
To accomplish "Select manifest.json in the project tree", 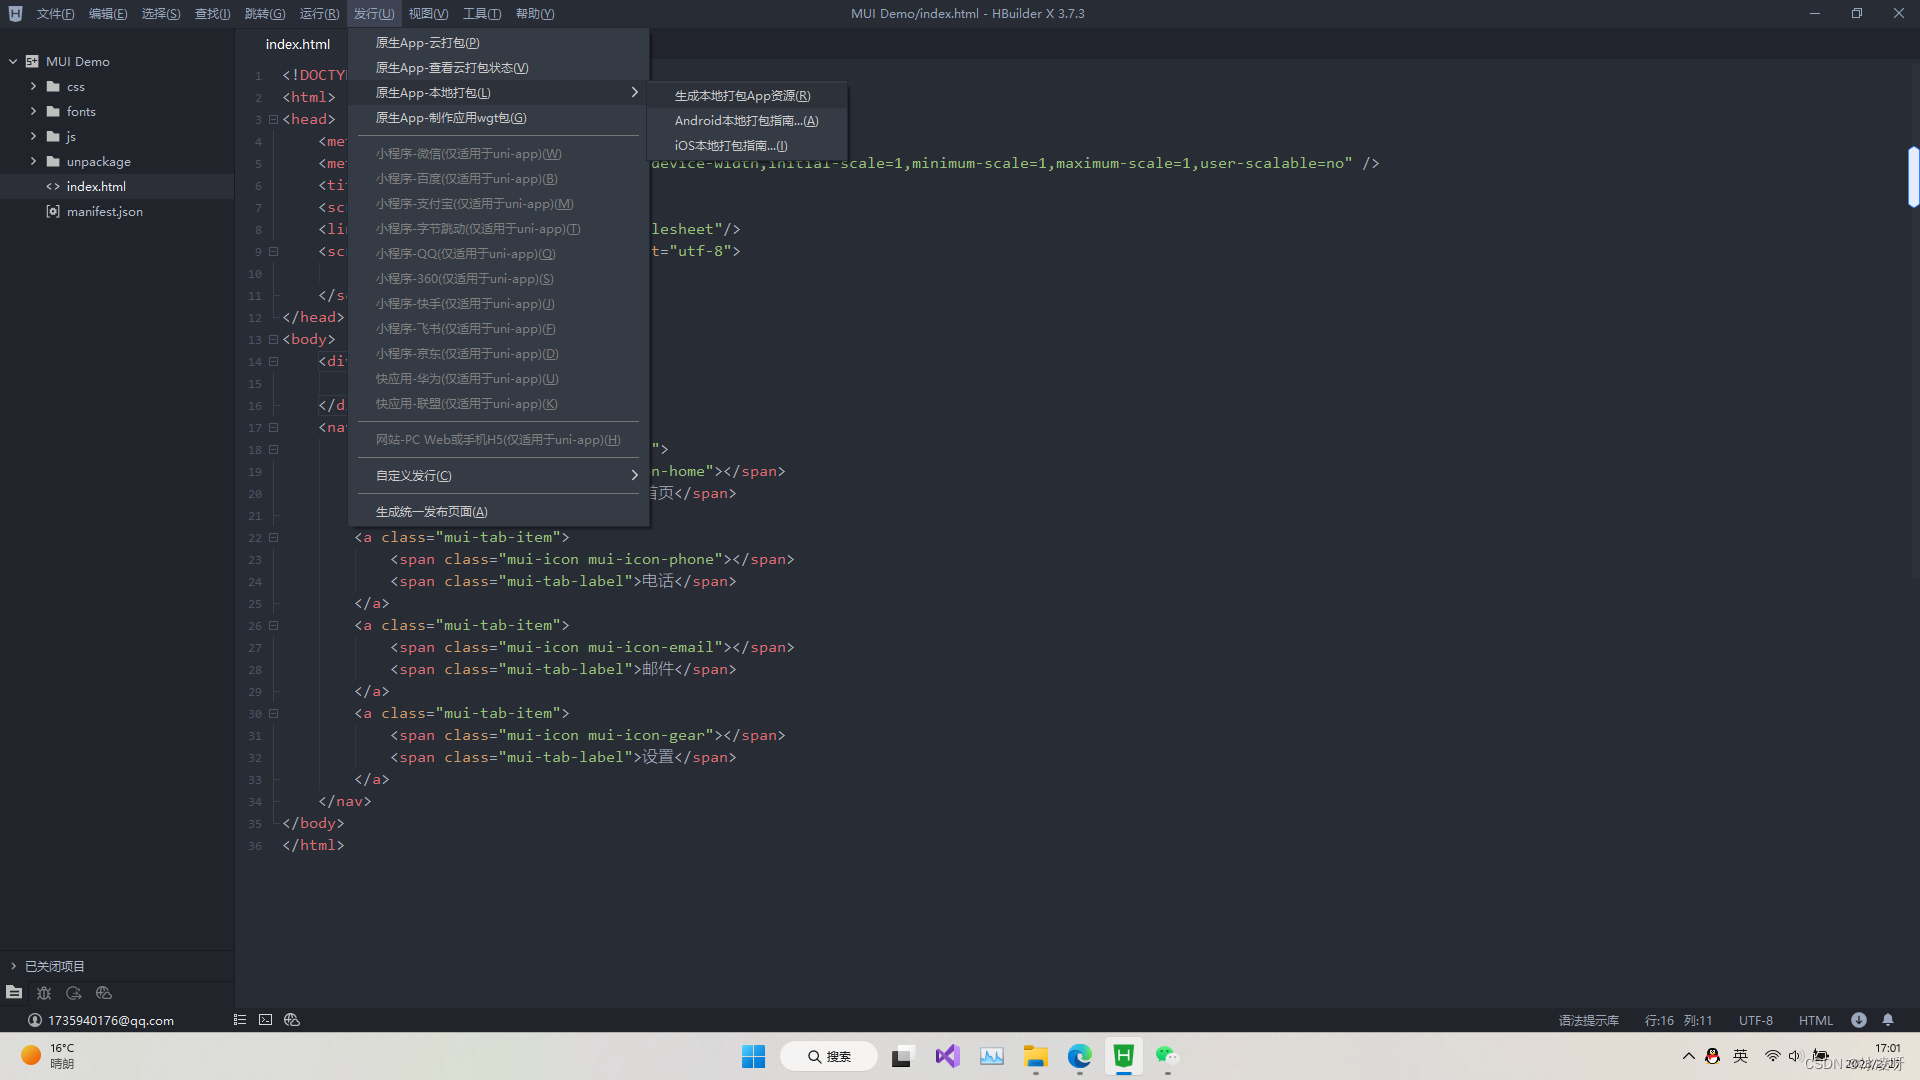I will (117, 212).
